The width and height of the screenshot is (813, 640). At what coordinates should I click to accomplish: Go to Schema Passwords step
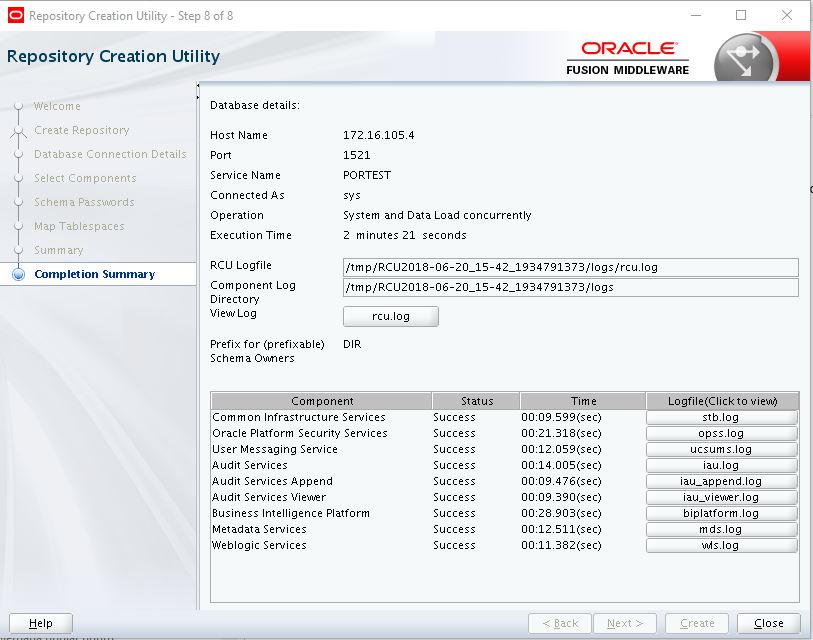click(84, 202)
